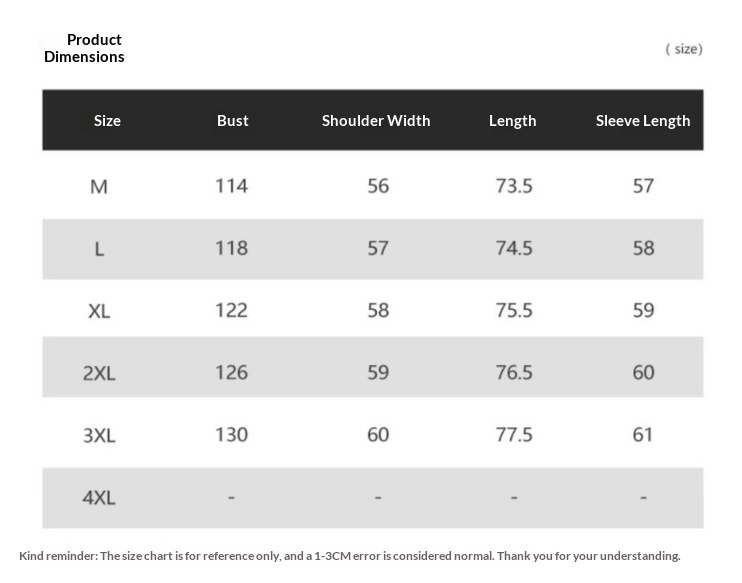Click the Product Dimensions title
This screenshot has width=742, height=583.
tap(85, 48)
